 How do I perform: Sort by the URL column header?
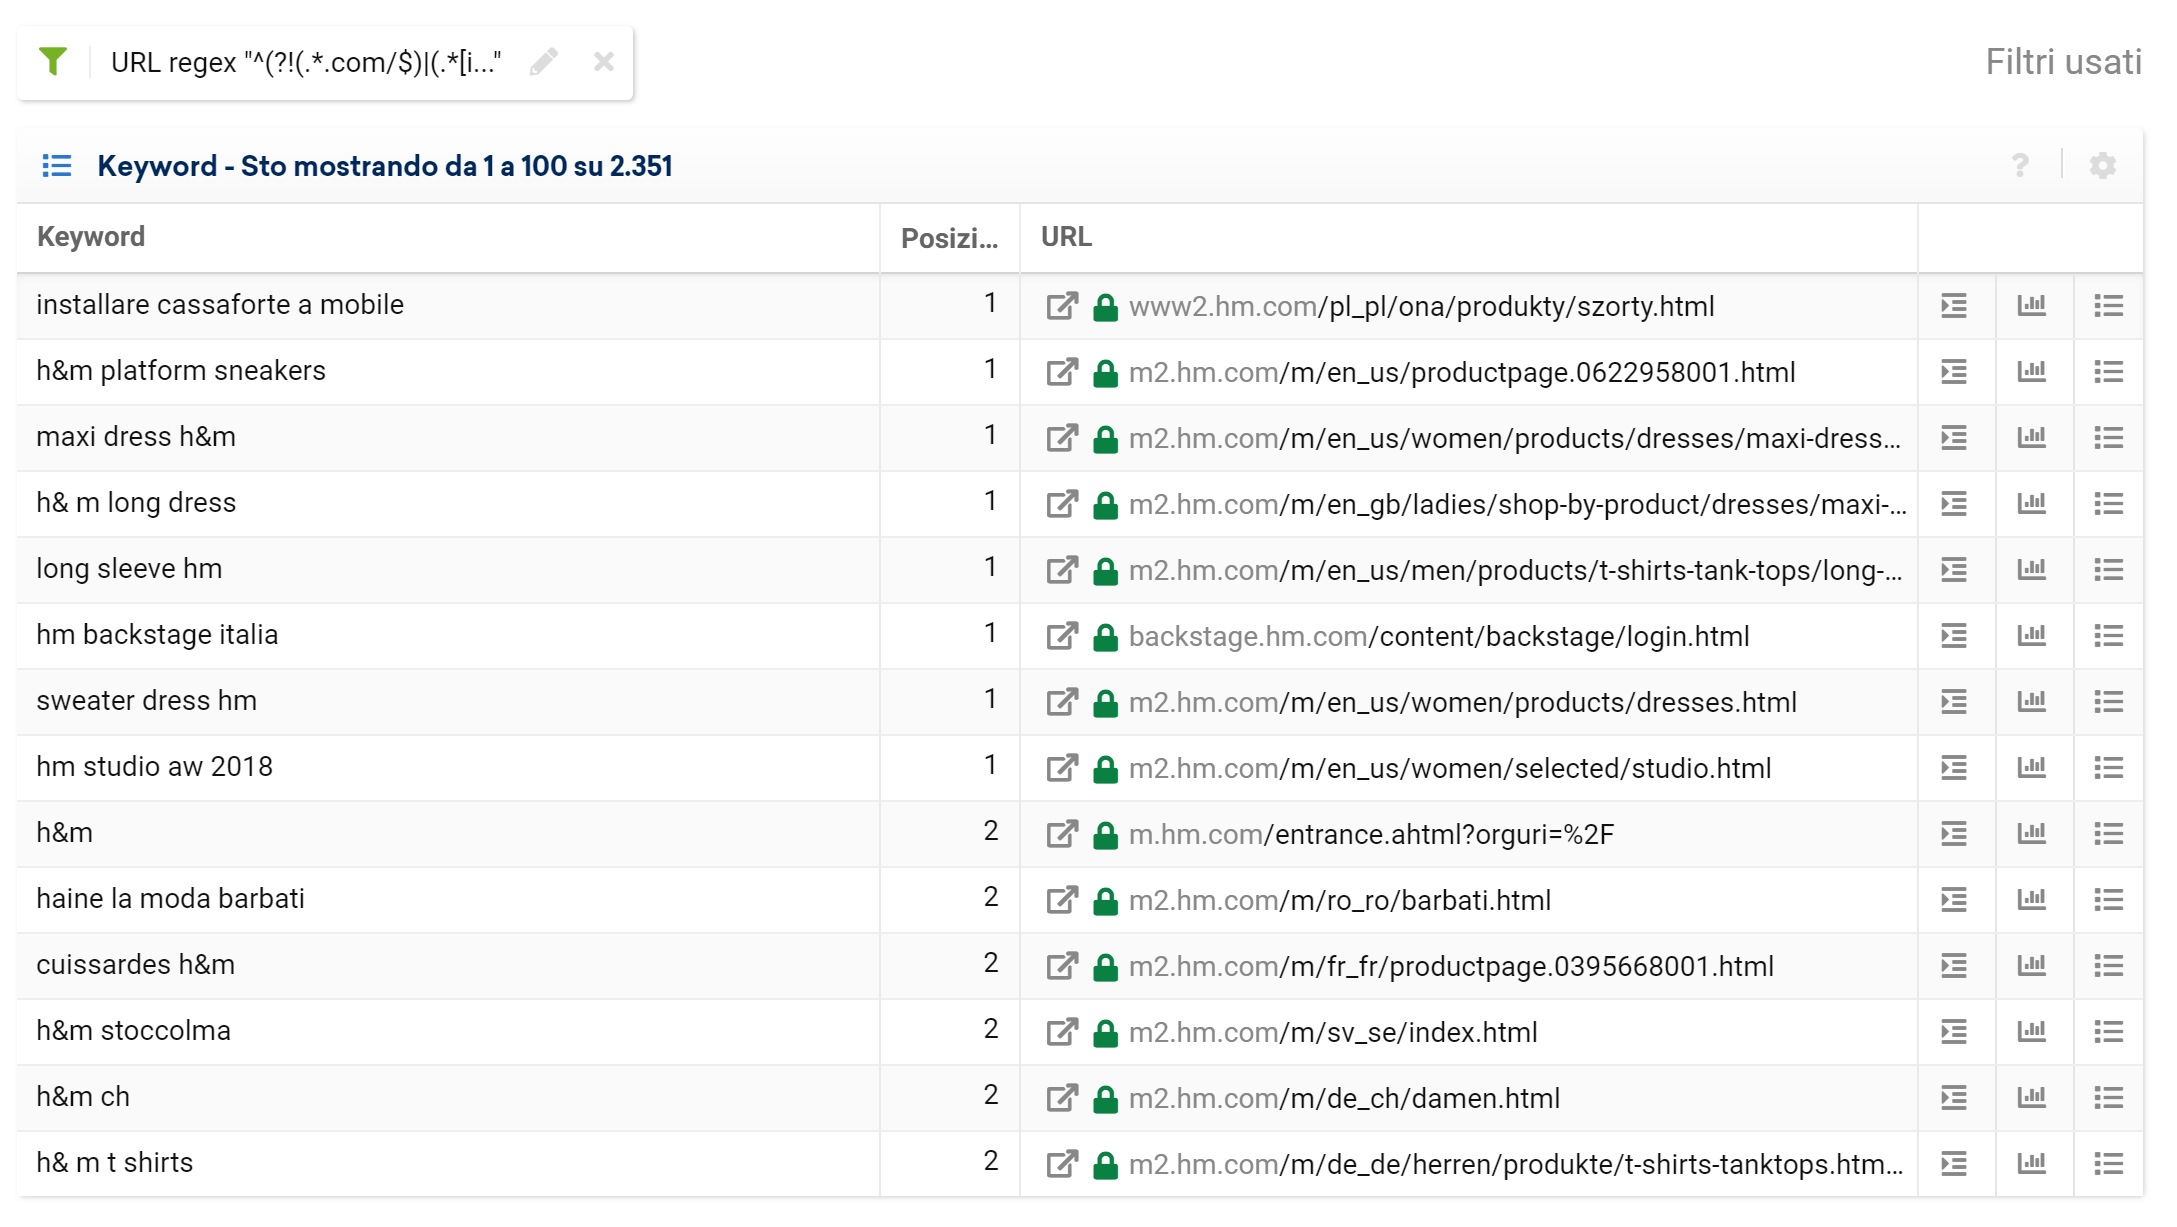pos(1066,237)
